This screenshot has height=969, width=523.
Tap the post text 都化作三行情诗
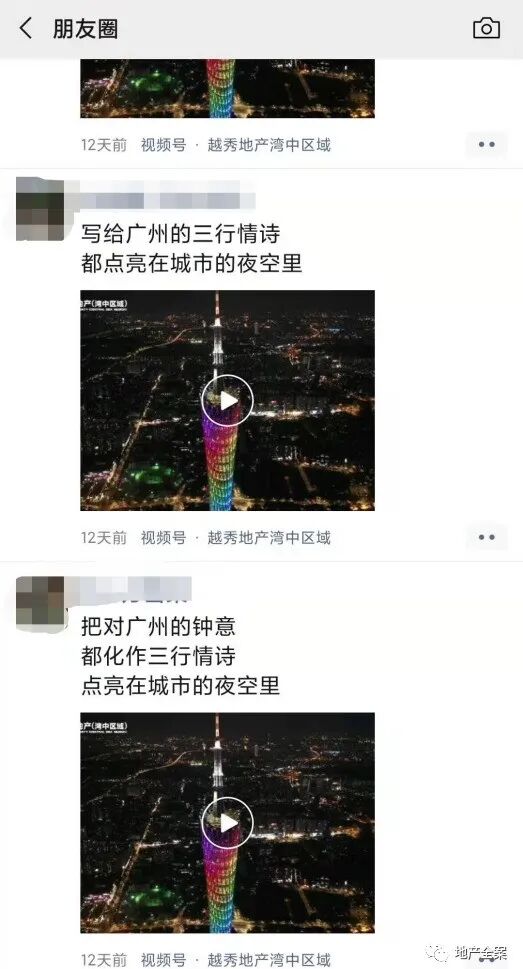(158, 656)
